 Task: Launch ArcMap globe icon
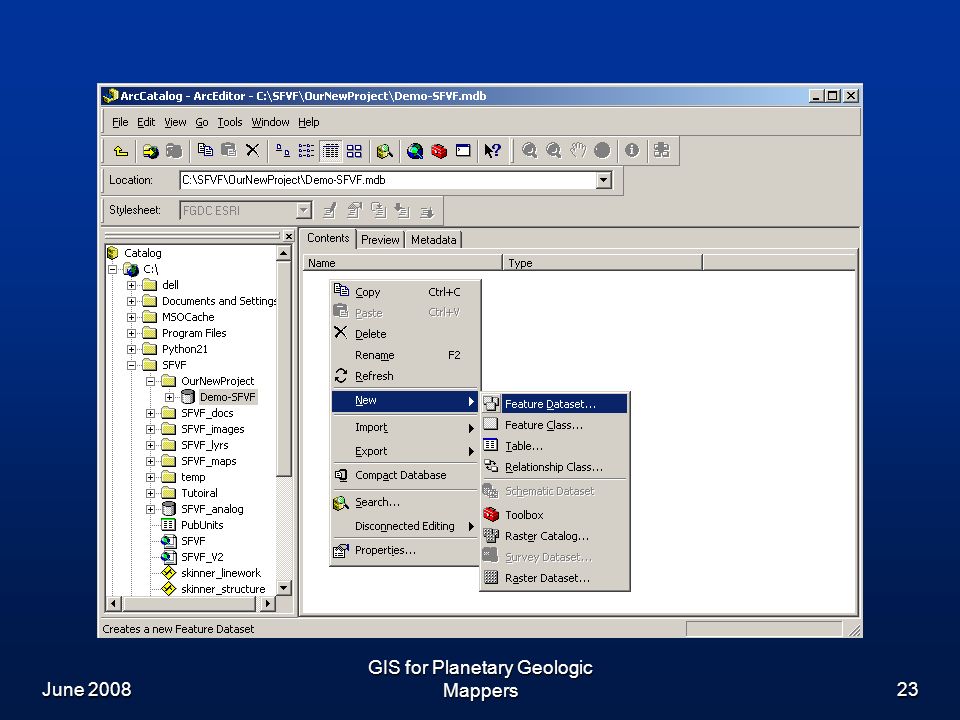pyautogui.click(x=415, y=151)
